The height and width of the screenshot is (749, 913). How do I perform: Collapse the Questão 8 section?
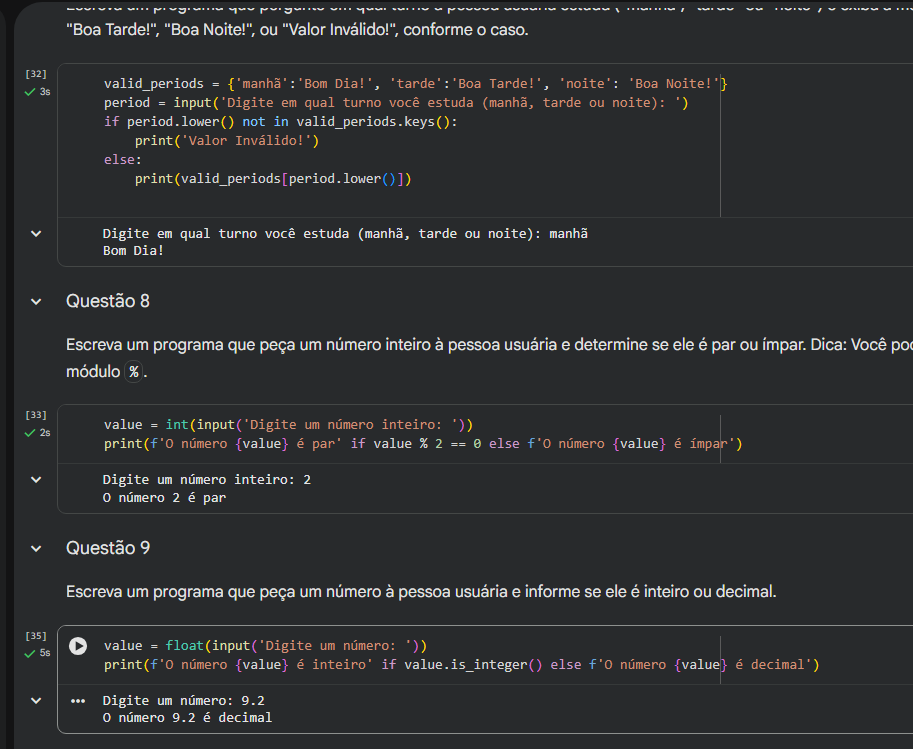[36, 302]
